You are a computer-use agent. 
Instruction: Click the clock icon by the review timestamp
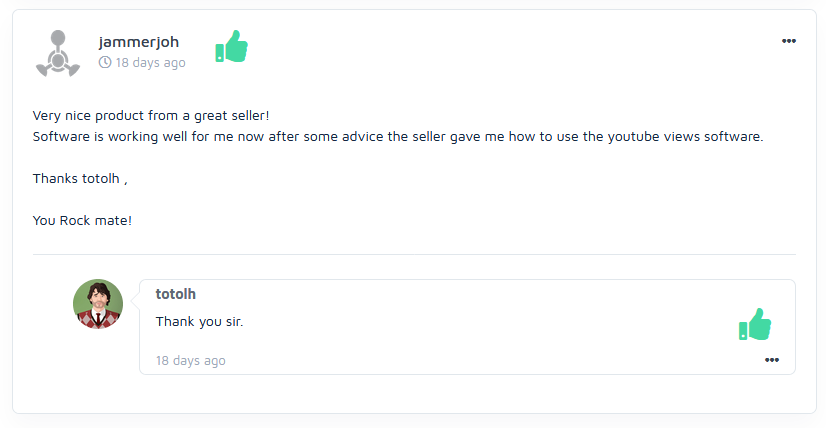click(x=105, y=62)
